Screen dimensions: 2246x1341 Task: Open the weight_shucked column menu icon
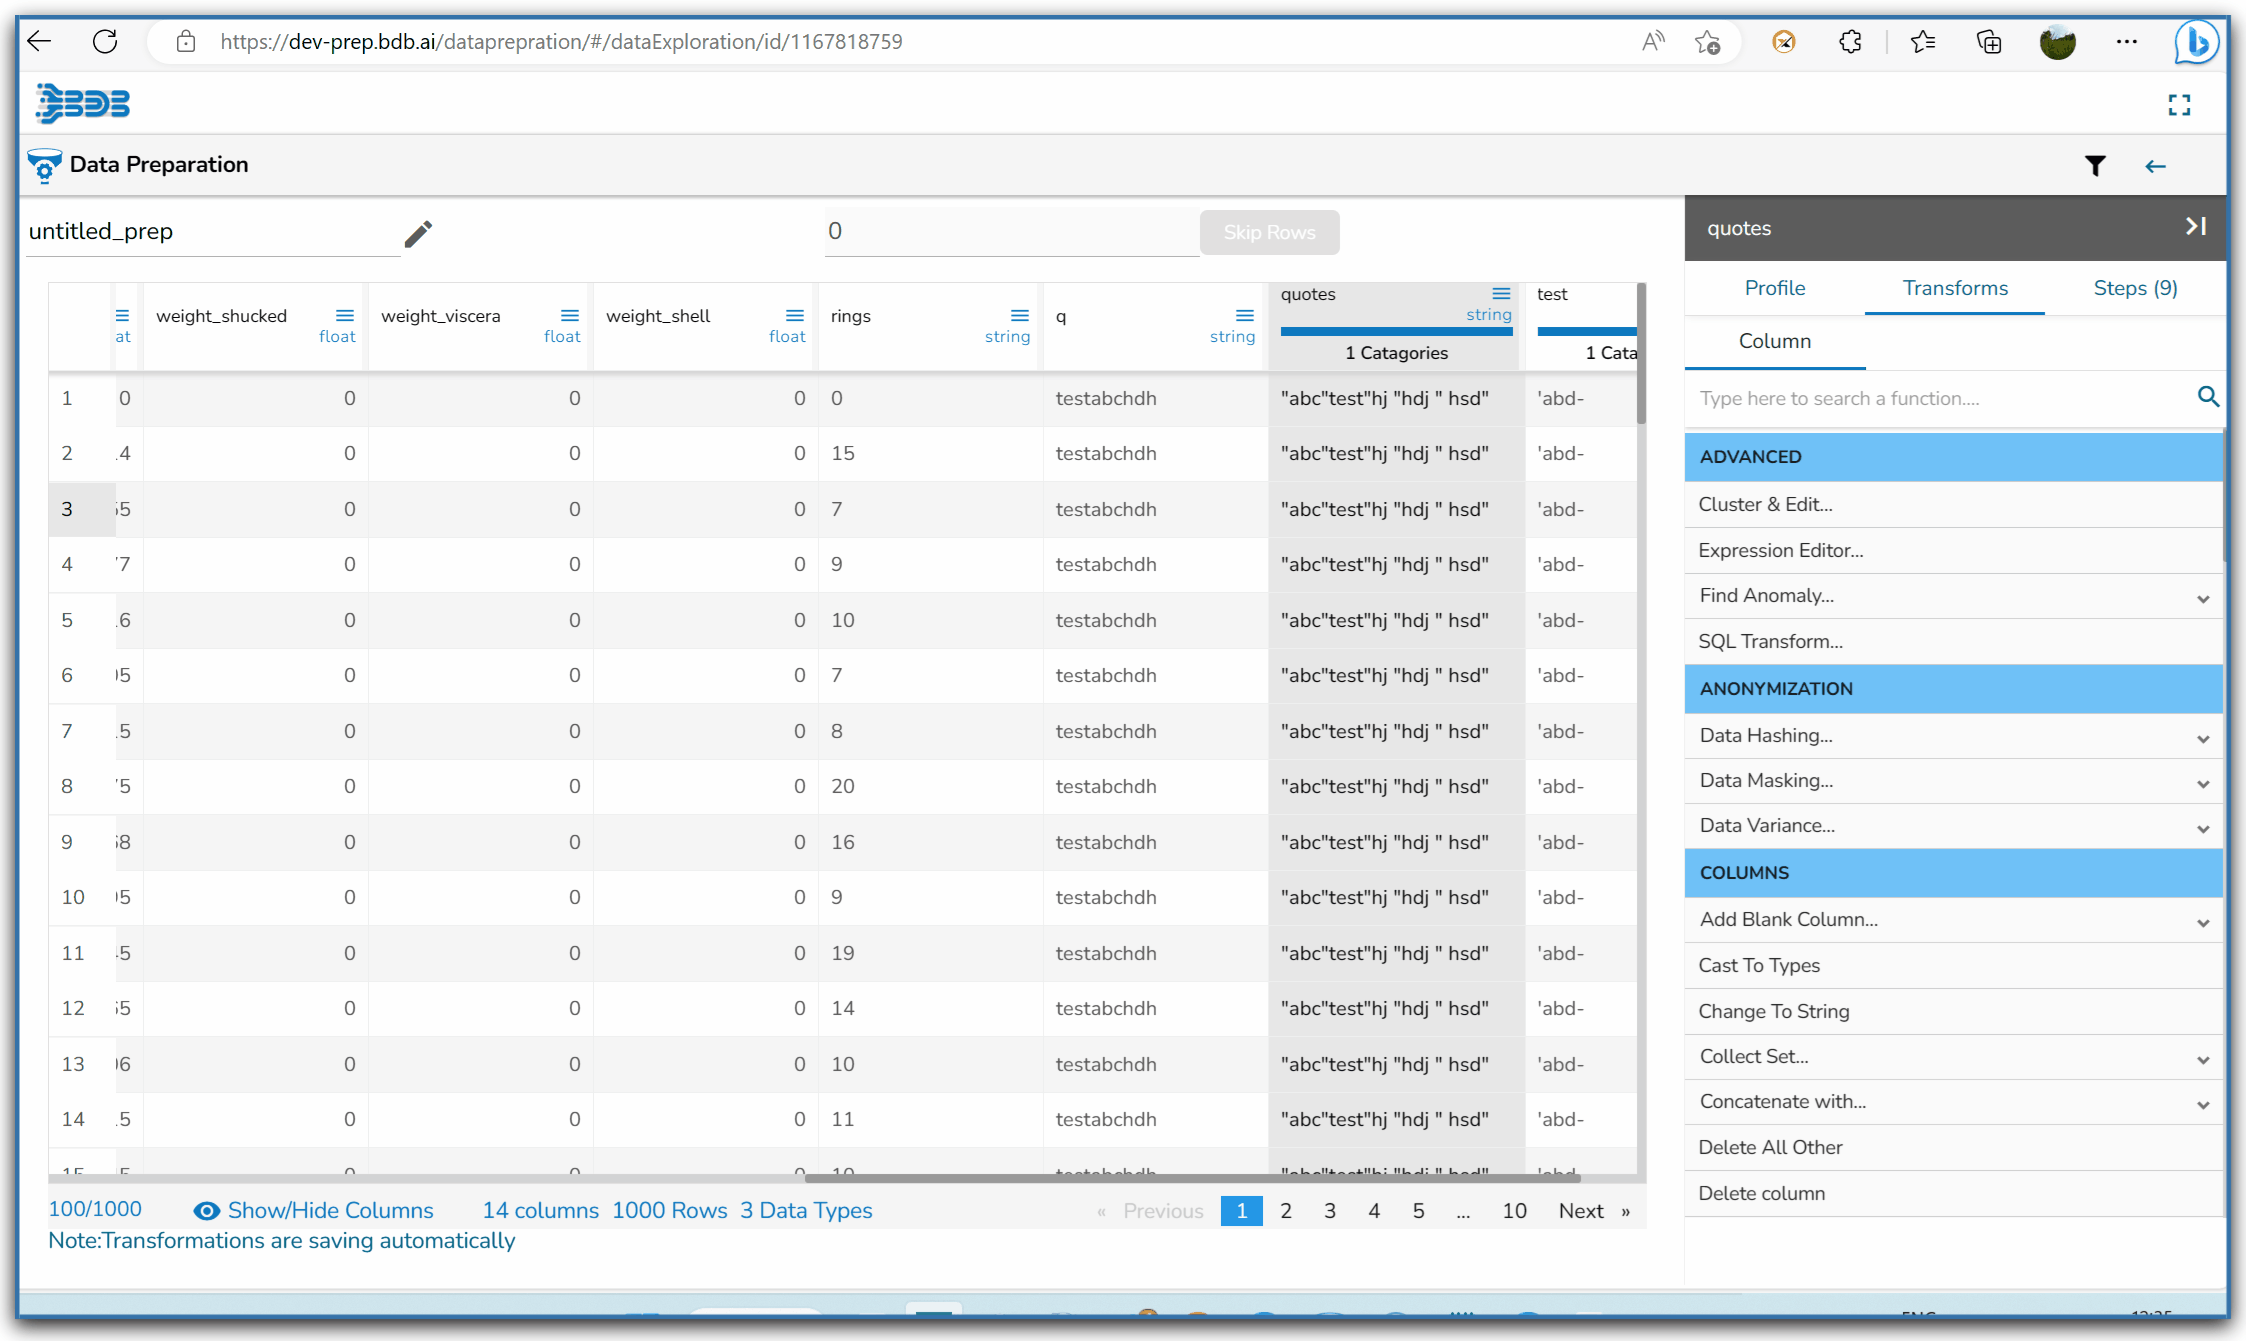pos(344,315)
